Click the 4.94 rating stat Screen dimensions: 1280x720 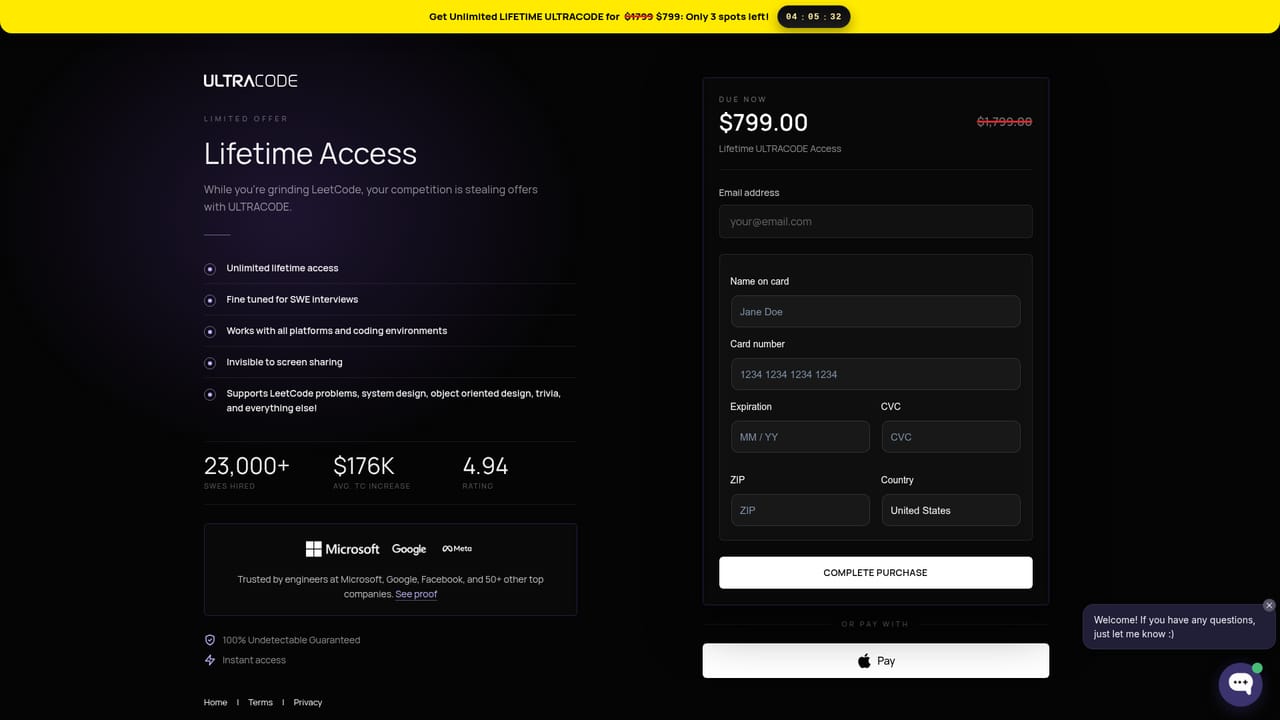[x=485, y=472]
